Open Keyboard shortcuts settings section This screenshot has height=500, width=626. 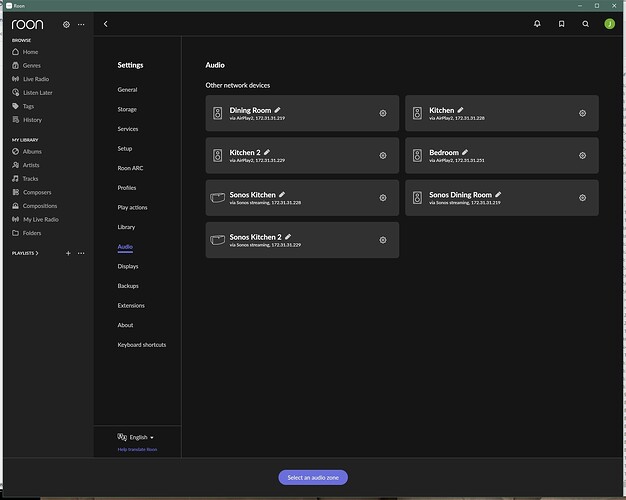141,344
